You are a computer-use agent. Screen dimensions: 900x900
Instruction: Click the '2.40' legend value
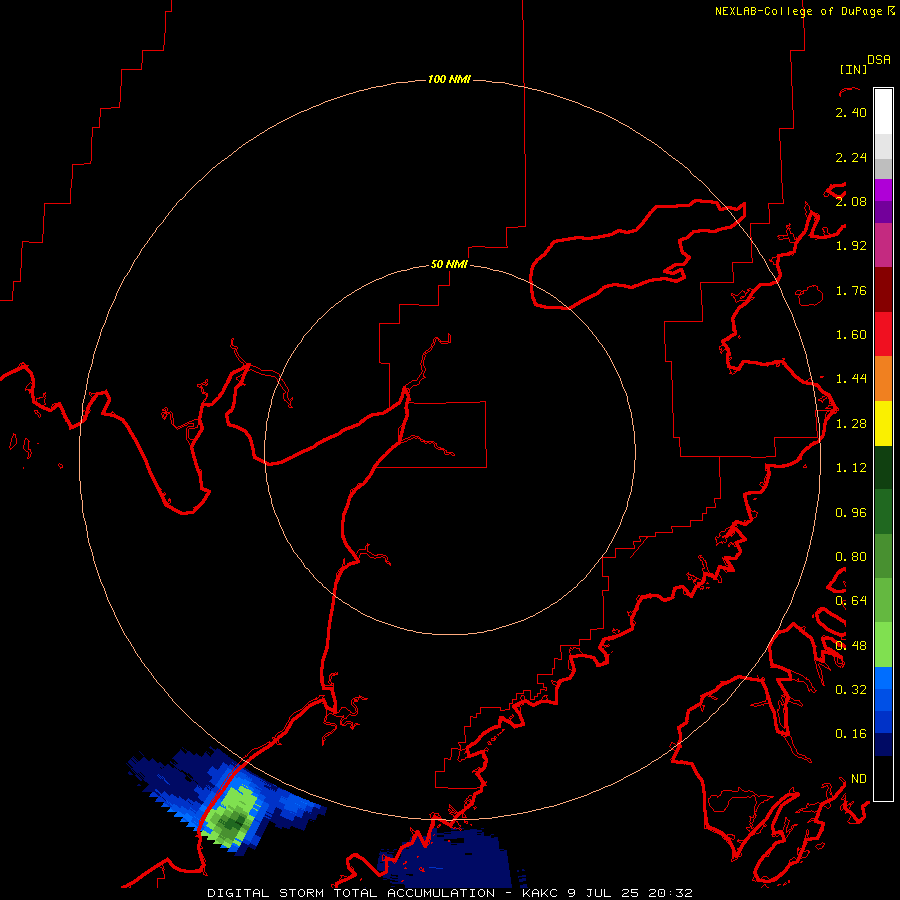tap(851, 112)
